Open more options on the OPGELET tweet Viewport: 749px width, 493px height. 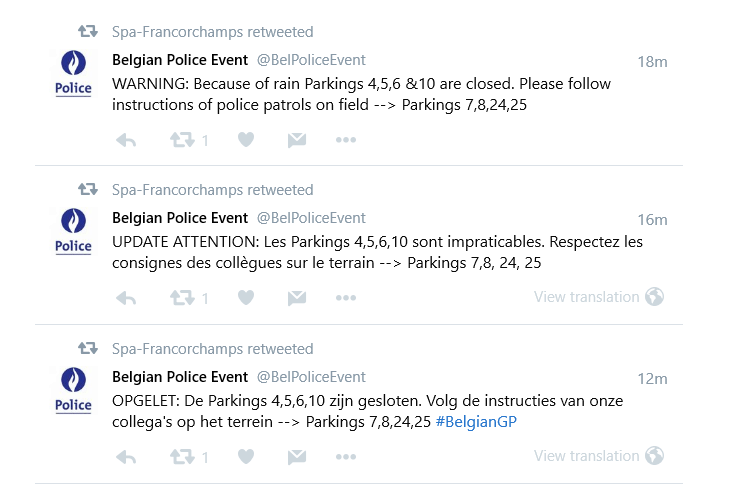click(346, 457)
